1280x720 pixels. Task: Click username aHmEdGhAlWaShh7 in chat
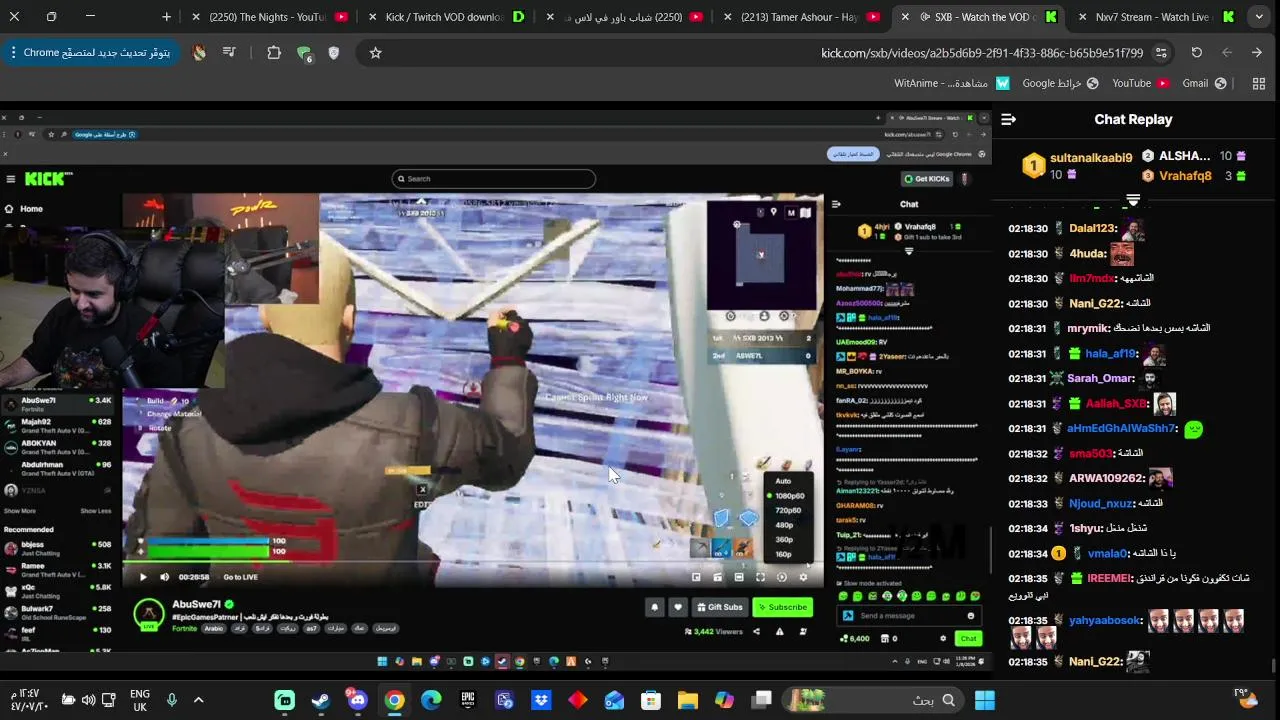[1121, 428]
